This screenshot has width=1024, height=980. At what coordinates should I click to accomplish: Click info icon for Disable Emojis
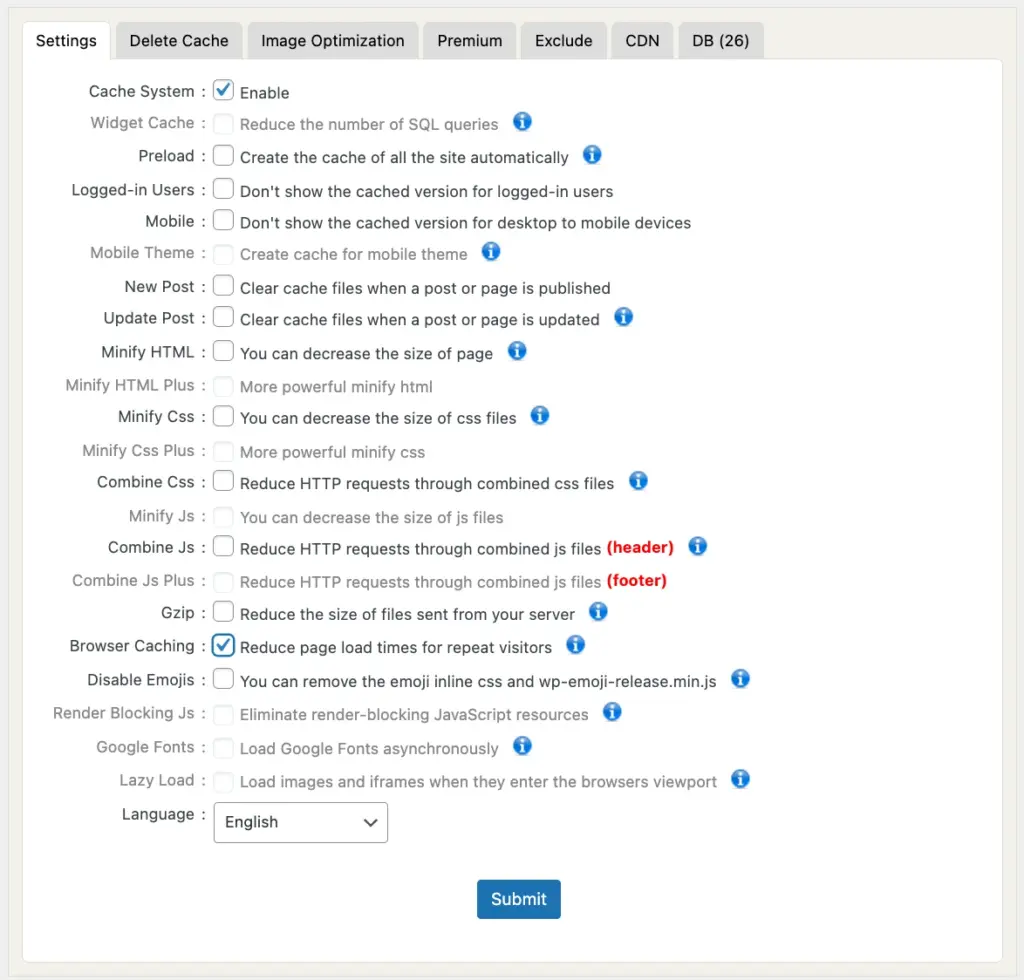pos(740,679)
